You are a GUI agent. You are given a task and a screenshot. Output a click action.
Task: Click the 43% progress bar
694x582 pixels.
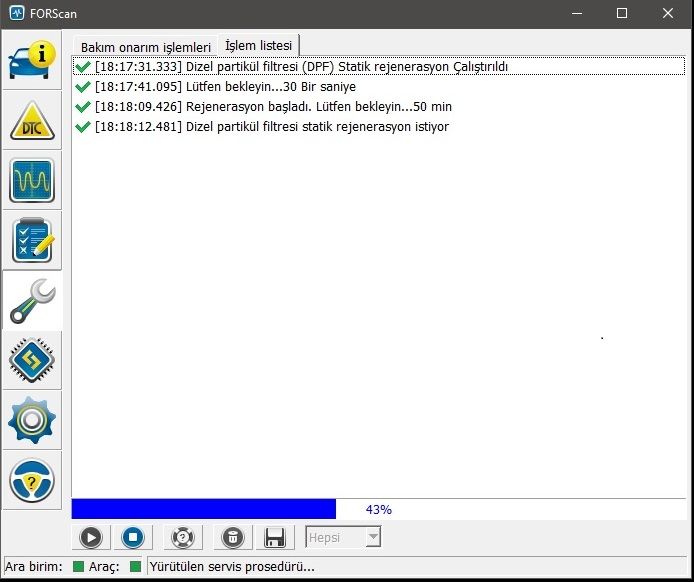(378, 509)
